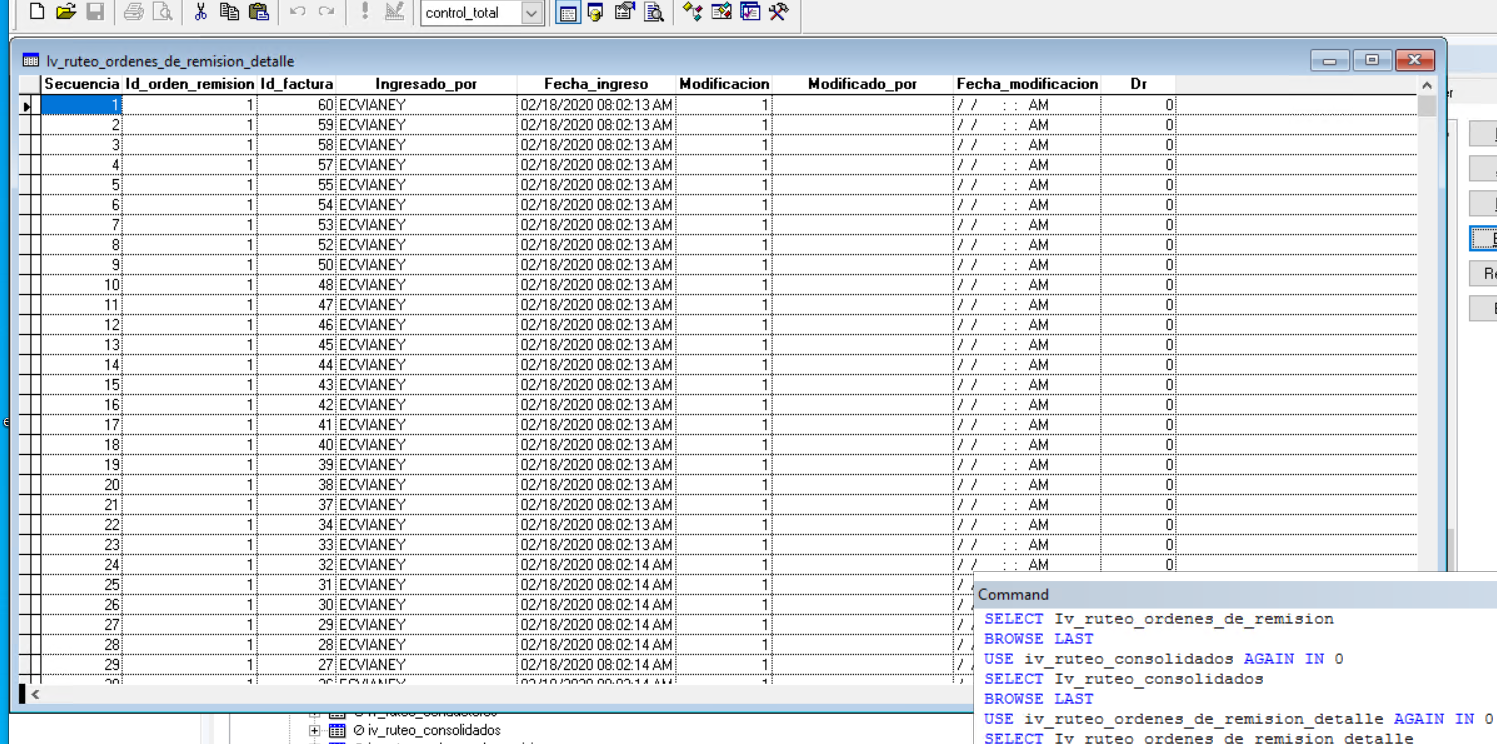Screen dimensions: 1497x744
Task: Click the browse window title bar table icon
Action: (30, 61)
